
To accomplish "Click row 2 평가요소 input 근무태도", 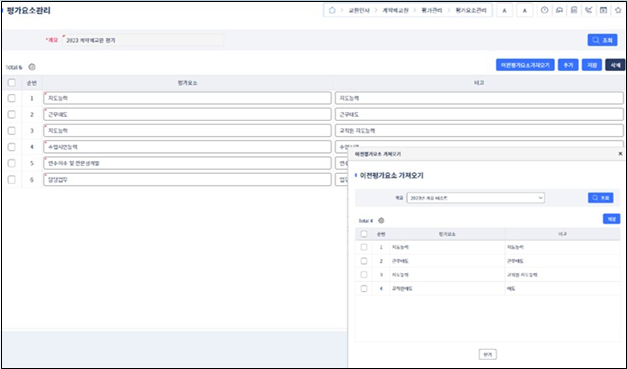I will [188, 114].
